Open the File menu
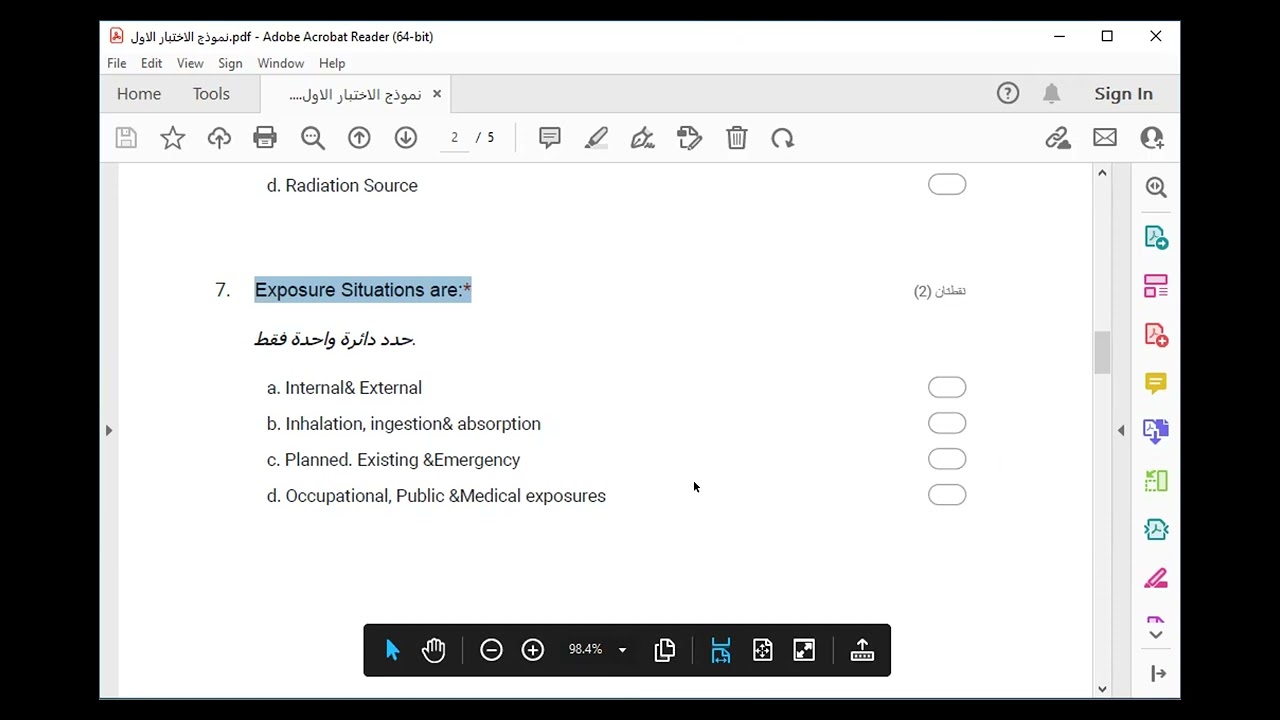 (117, 63)
